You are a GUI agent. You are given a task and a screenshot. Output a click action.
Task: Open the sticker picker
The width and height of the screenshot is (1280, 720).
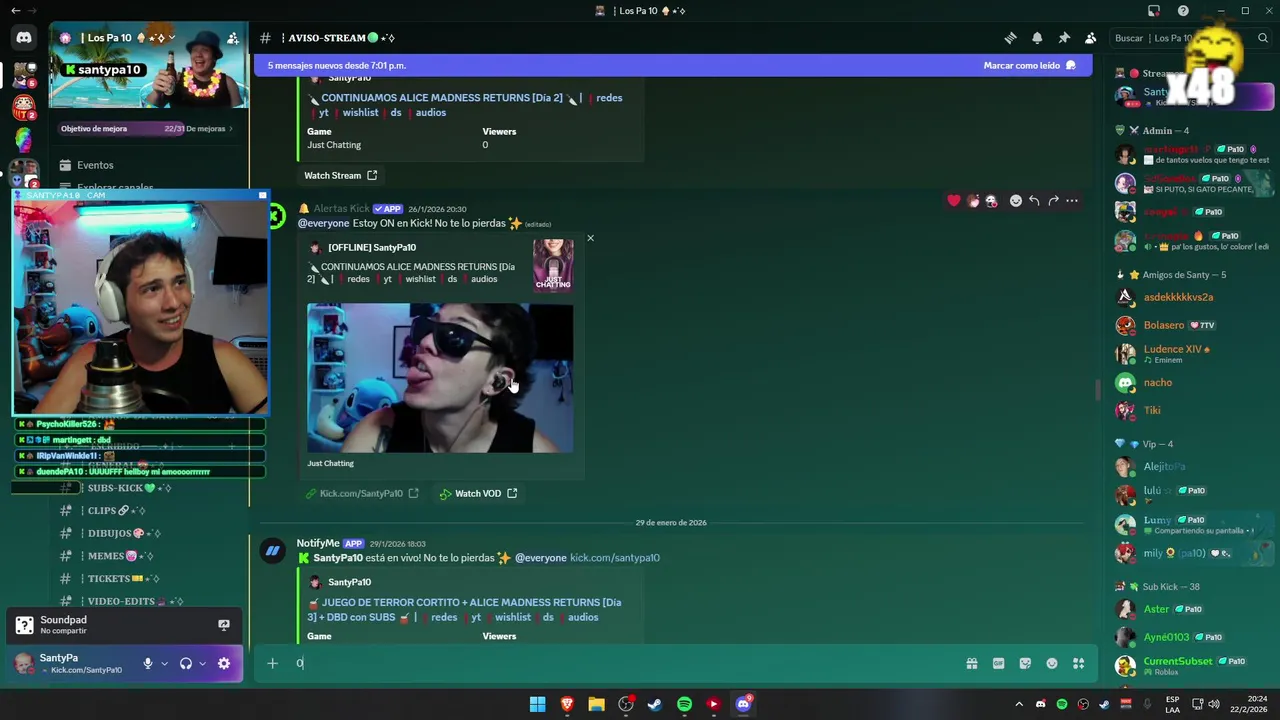1025,663
